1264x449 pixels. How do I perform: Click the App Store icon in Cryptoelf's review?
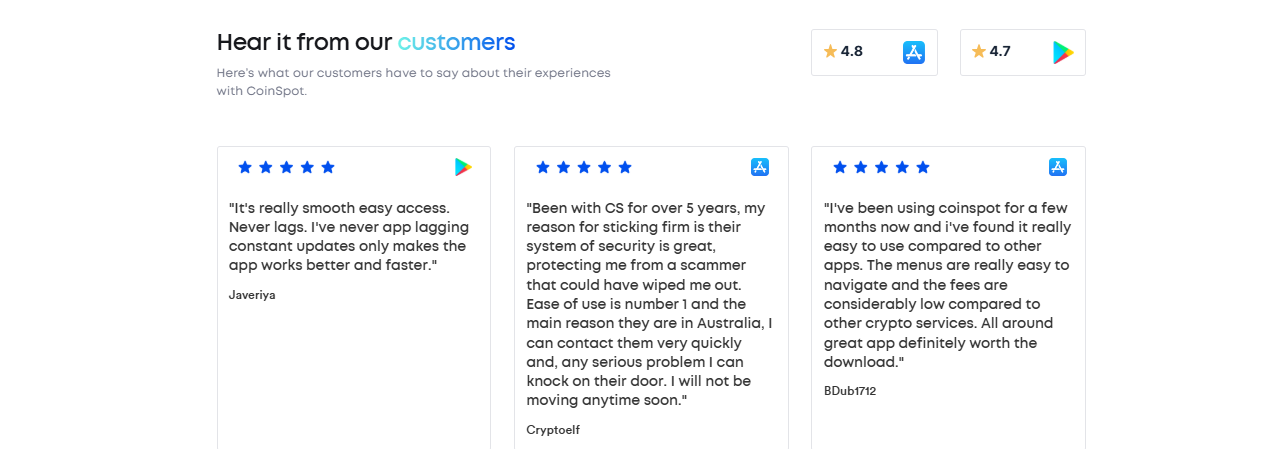point(760,167)
